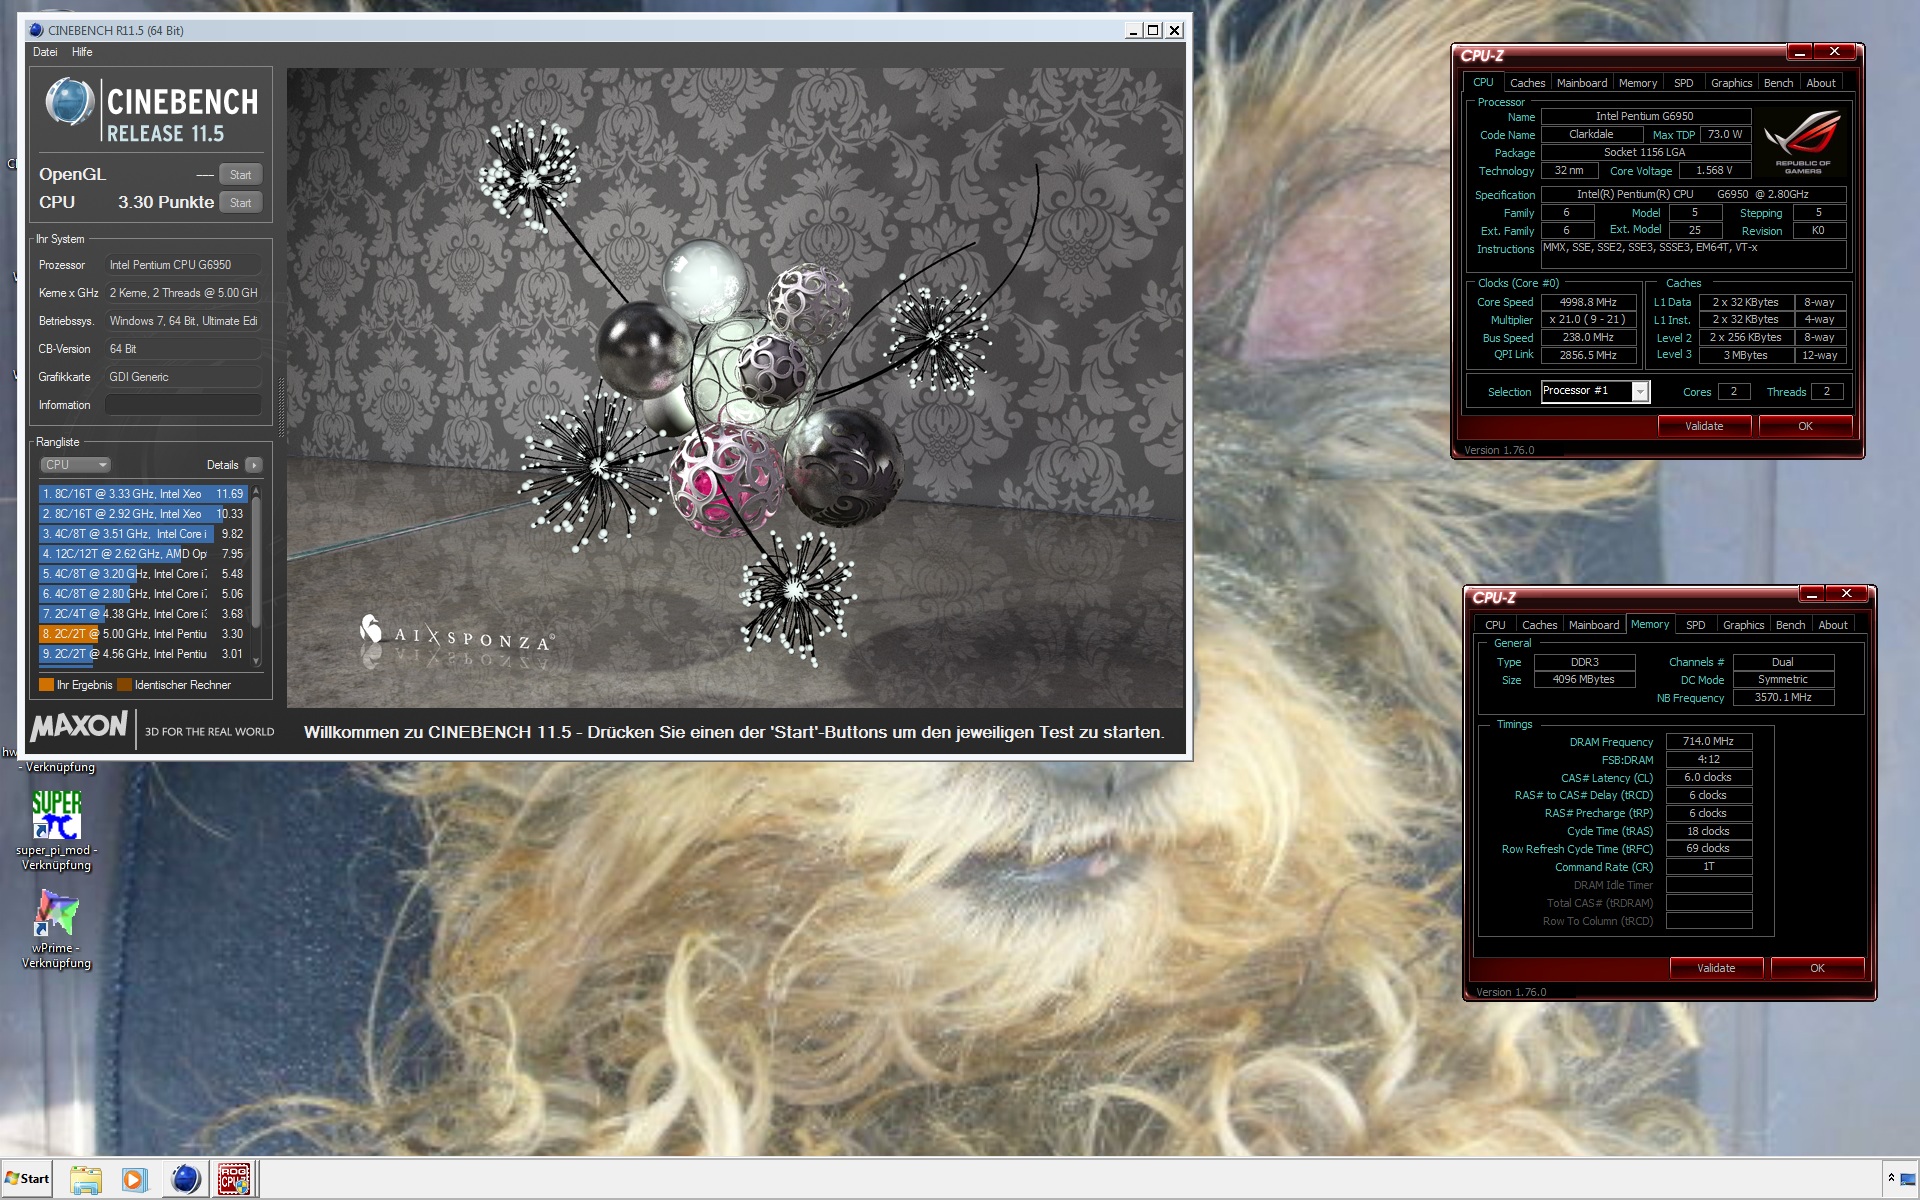Click the Identischer Rechner legend swatch
The height and width of the screenshot is (1200, 1920).
(124, 685)
